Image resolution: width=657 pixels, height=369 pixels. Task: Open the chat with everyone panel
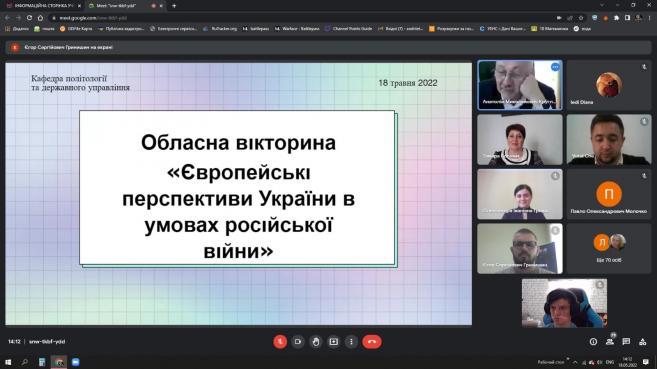(x=626, y=342)
